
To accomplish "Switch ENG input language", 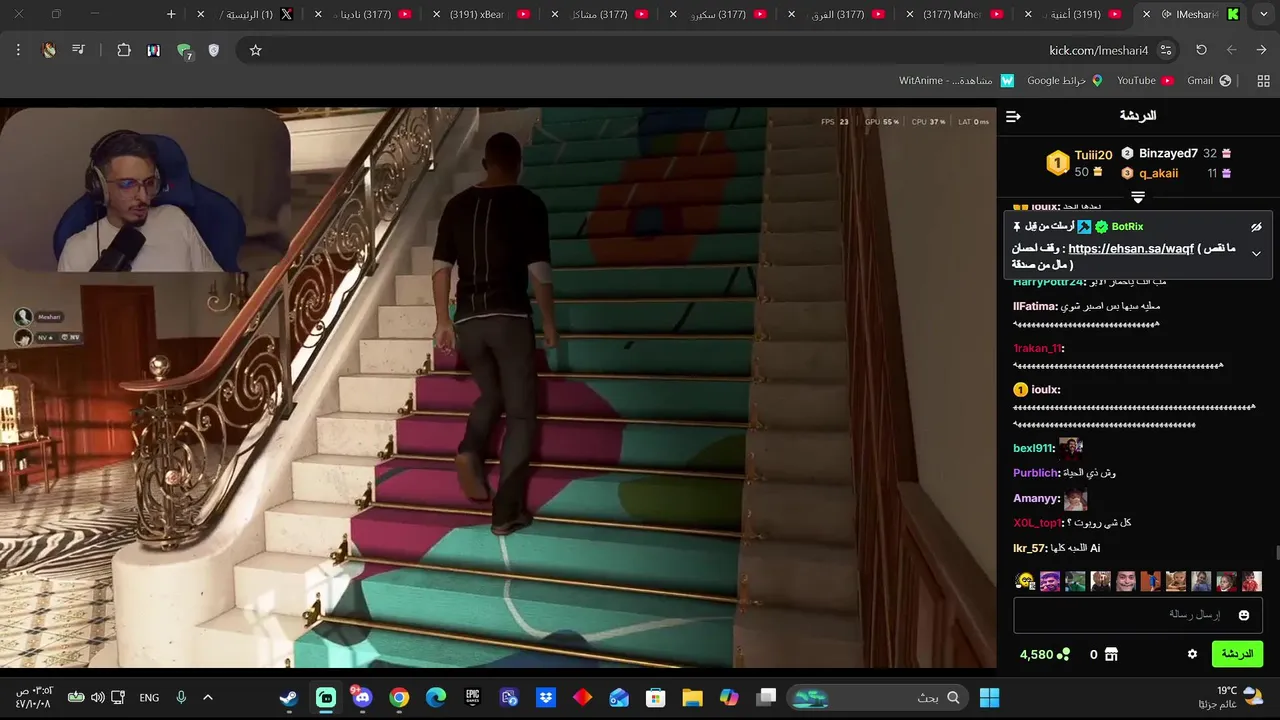I will [149, 697].
